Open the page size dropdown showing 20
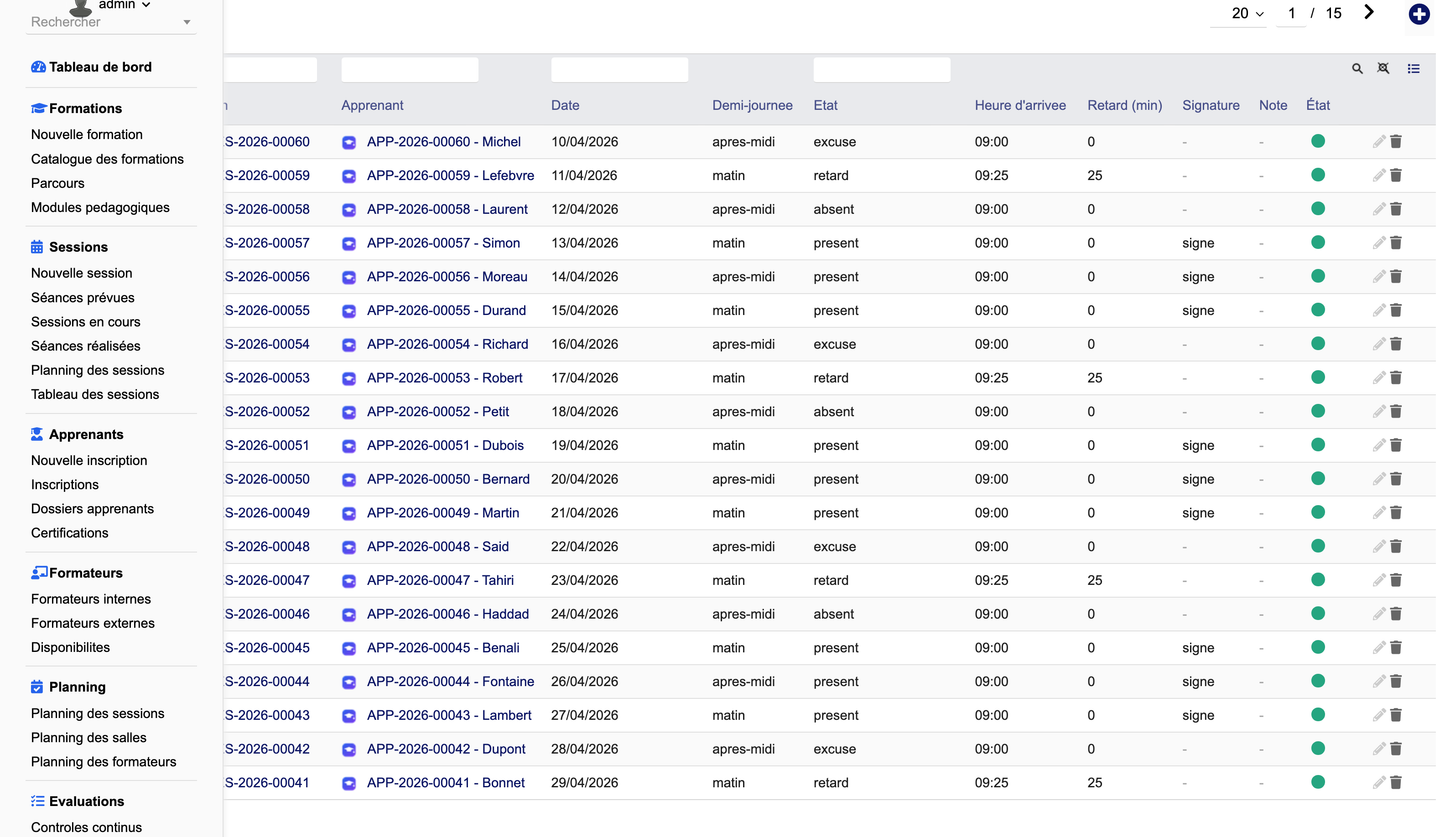Screen dimensions: 1445x837 pos(1248,14)
